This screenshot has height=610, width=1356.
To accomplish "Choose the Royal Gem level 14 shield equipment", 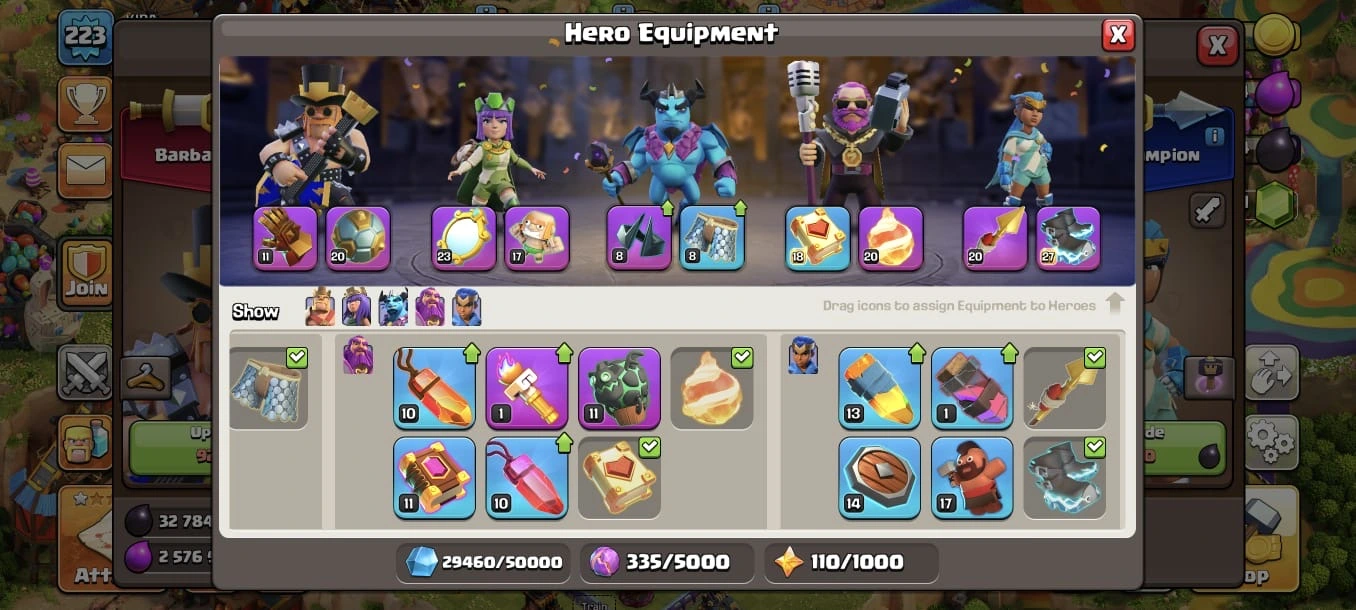I will point(879,478).
